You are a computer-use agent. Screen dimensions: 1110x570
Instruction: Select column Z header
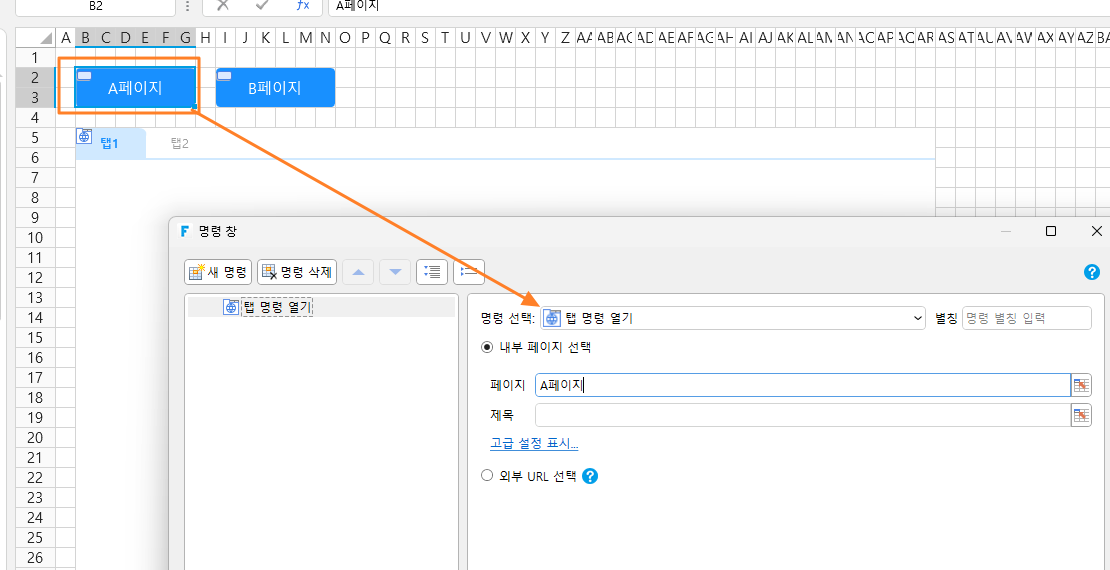[x=565, y=38]
